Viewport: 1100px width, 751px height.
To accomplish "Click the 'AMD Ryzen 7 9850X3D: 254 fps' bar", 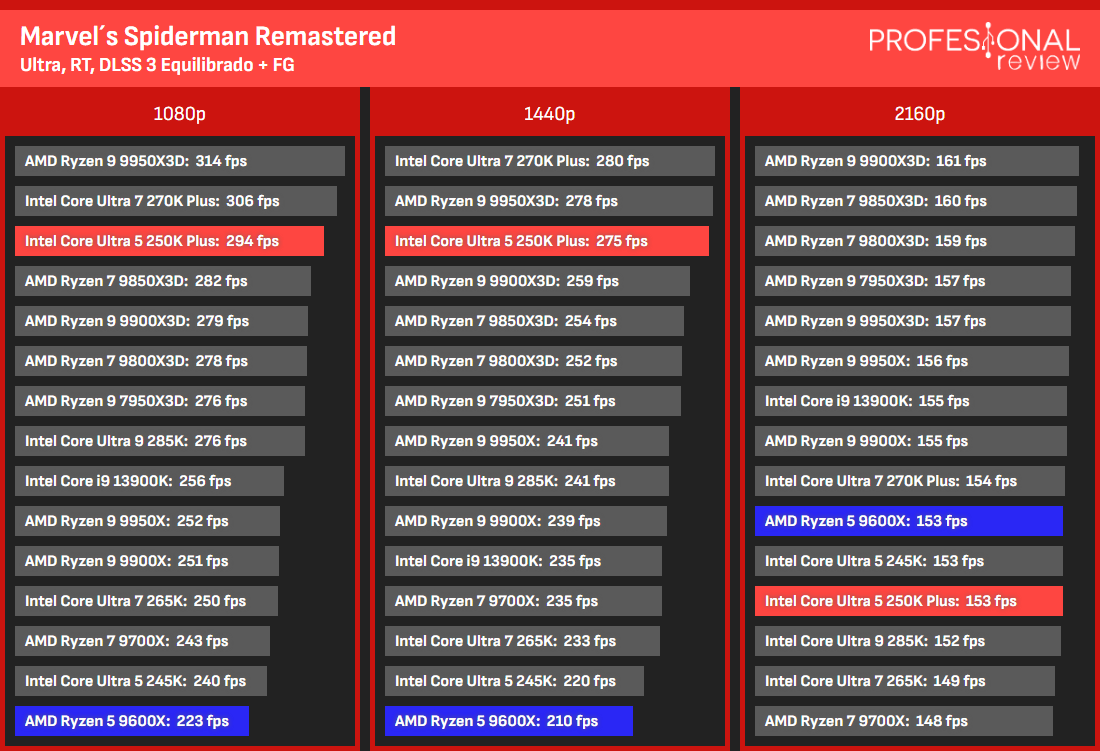I will 535,321.
